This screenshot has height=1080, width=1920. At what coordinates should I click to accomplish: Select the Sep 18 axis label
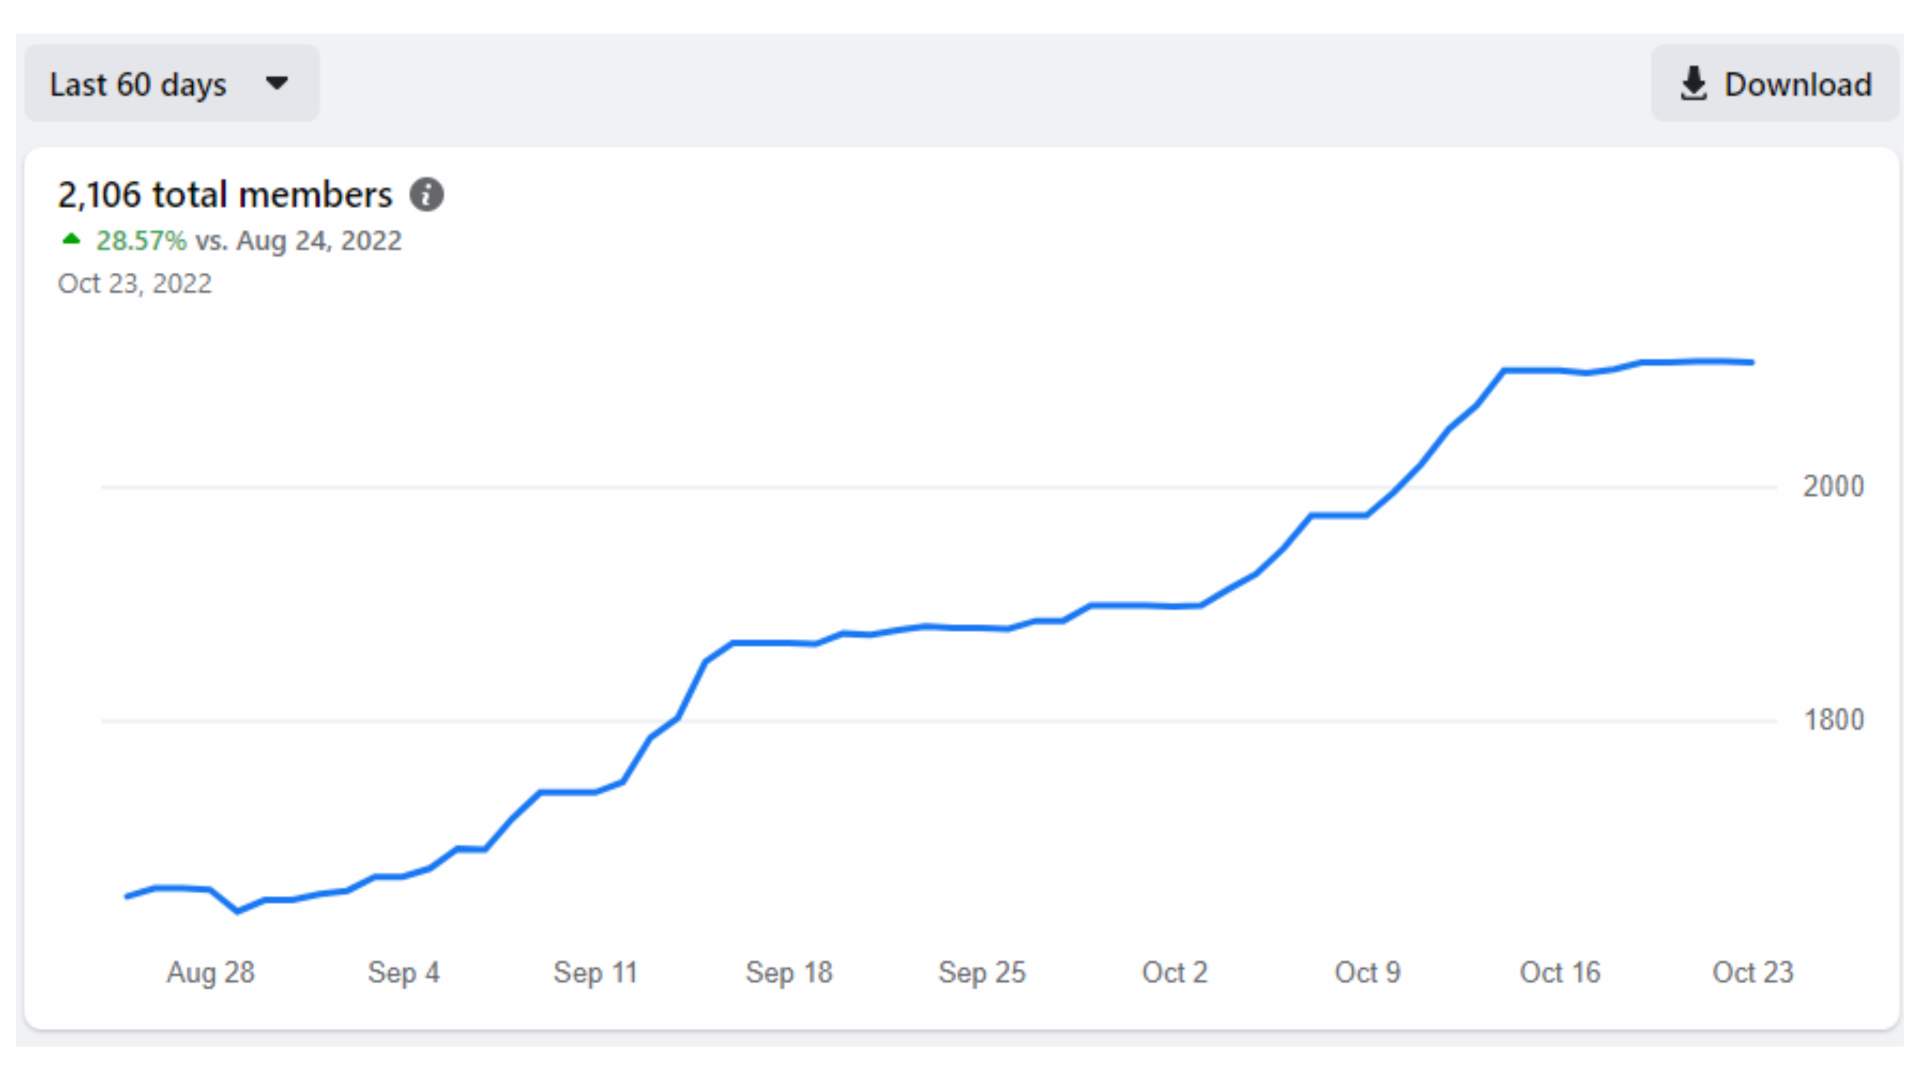(789, 972)
